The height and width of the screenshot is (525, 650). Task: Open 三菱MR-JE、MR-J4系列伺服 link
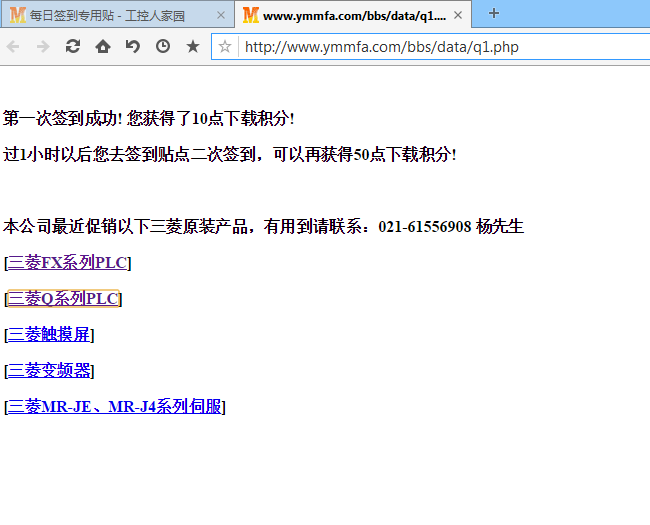pos(115,407)
